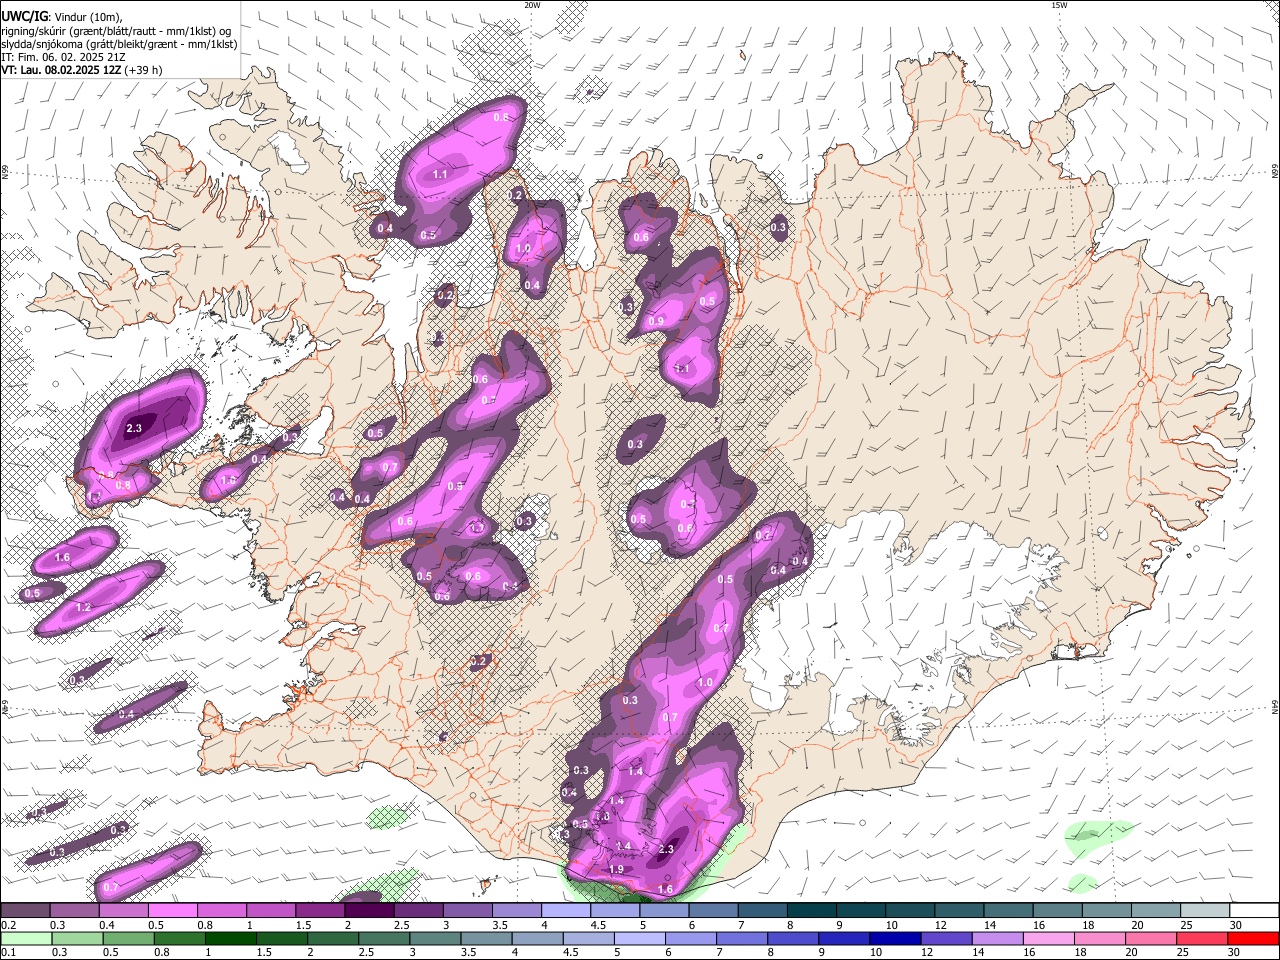The width and height of the screenshot is (1280, 960).
Task: Click the 6 slate-blue swatch in top legend row
Action: [x=713, y=910]
